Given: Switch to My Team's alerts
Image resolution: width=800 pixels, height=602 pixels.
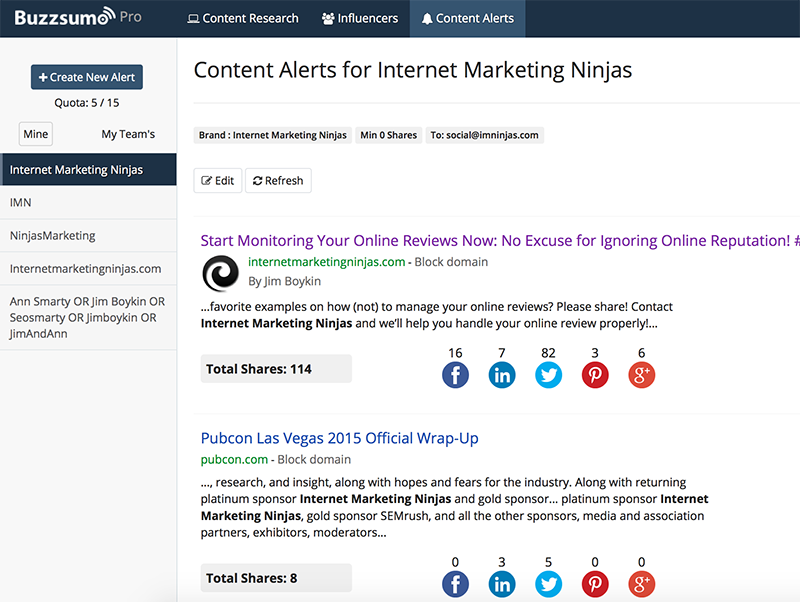Looking at the screenshot, I should point(128,134).
